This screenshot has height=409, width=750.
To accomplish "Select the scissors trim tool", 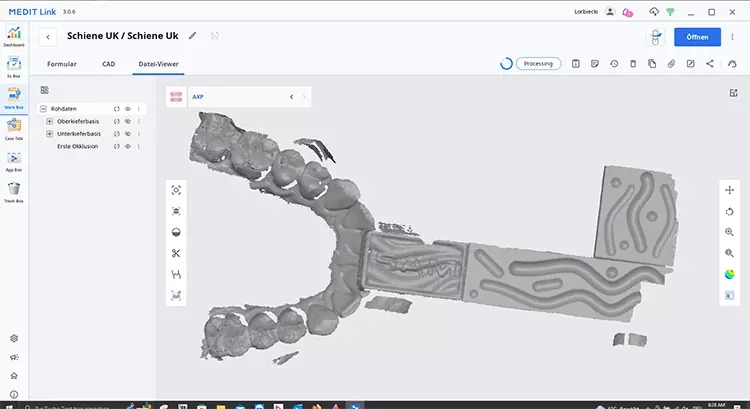I will click(176, 254).
